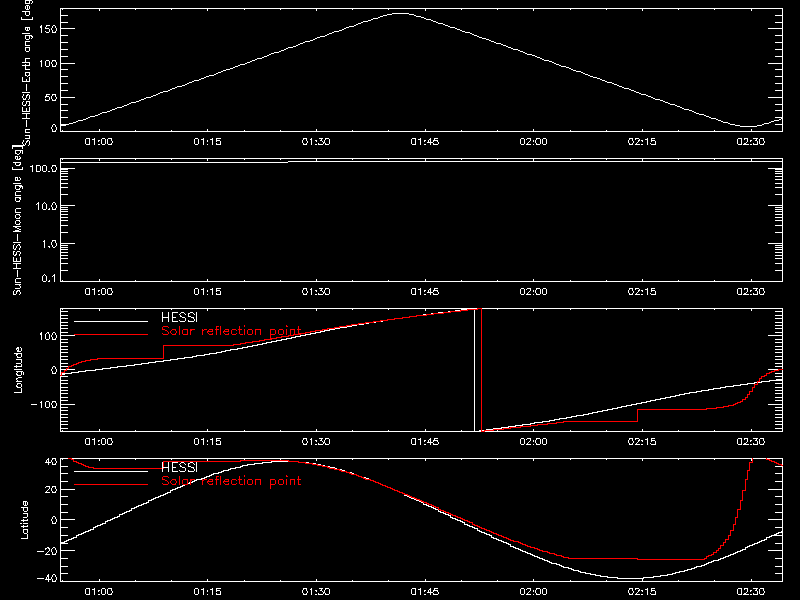The image size is (800, 600).
Task: Click the 10.0 tick on Moon angle axis
Action: point(46,206)
